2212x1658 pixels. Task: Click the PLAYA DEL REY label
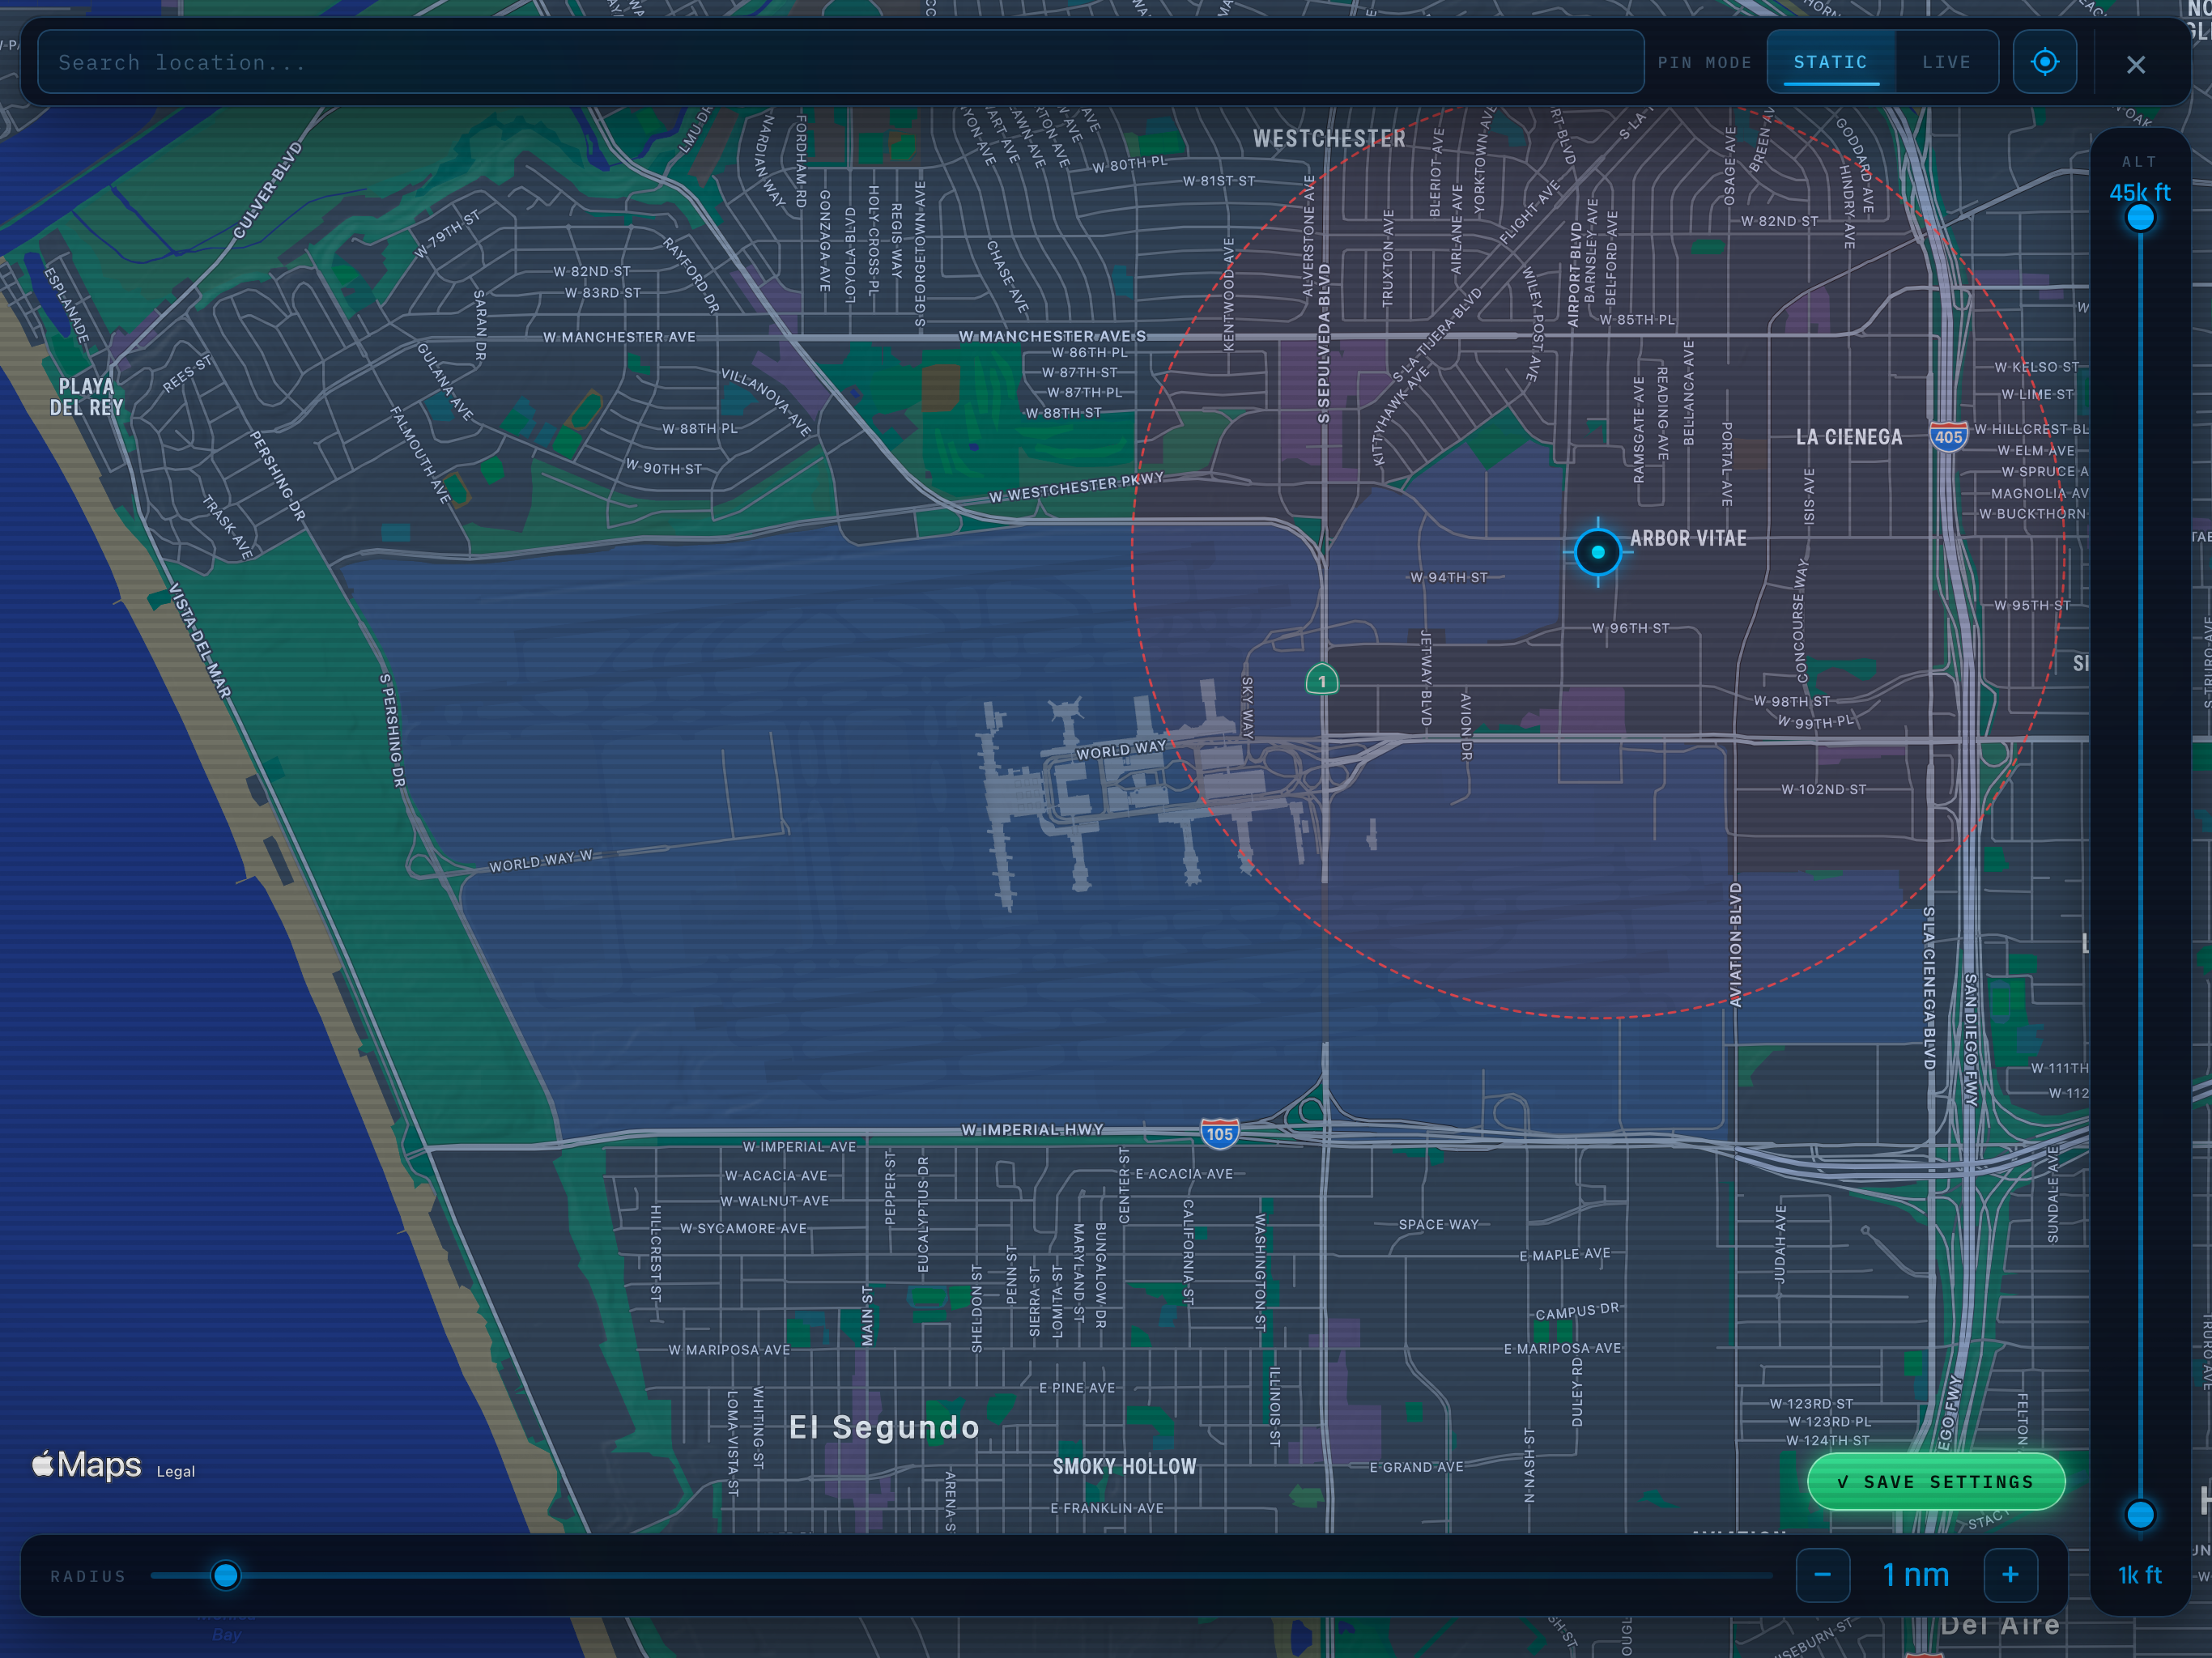[x=86, y=397]
